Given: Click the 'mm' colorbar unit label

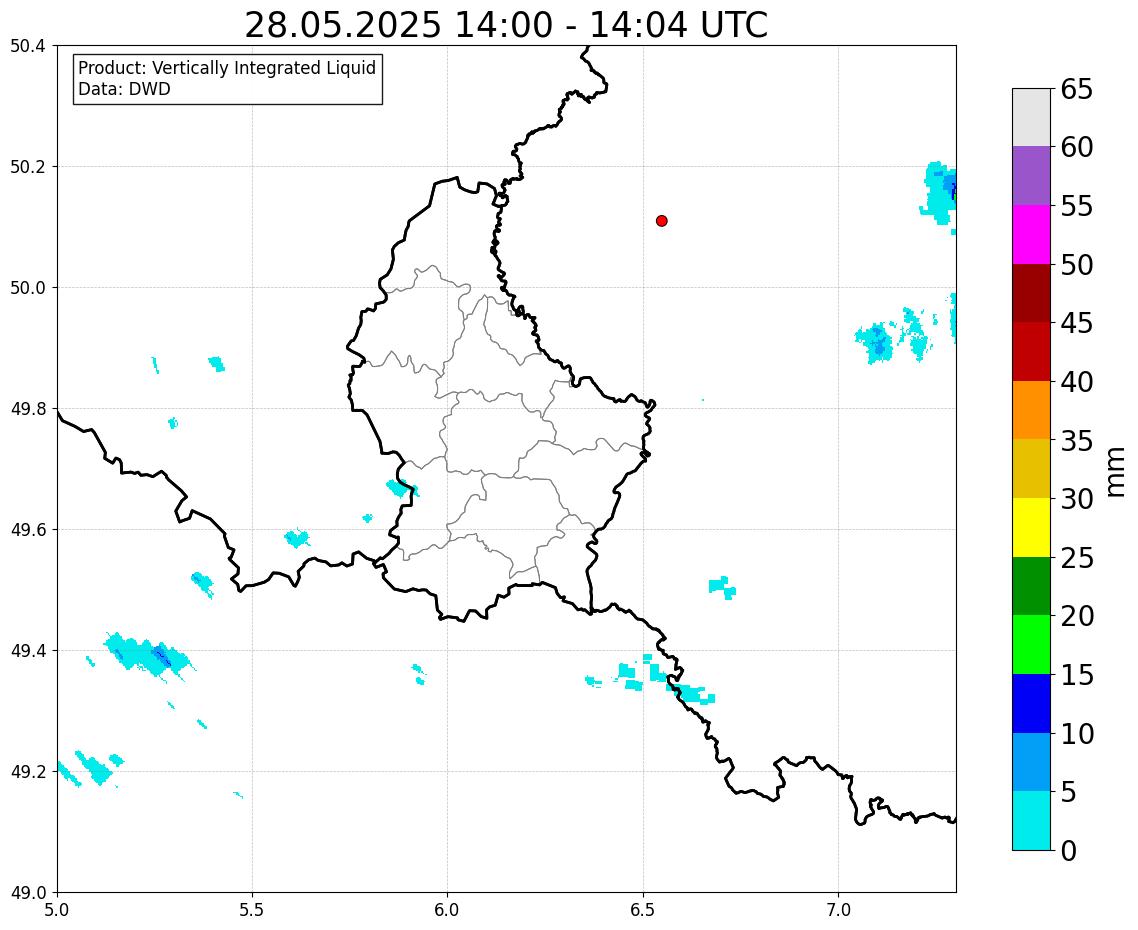Looking at the screenshot, I should pyautogui.click(x=1116, y=472).
